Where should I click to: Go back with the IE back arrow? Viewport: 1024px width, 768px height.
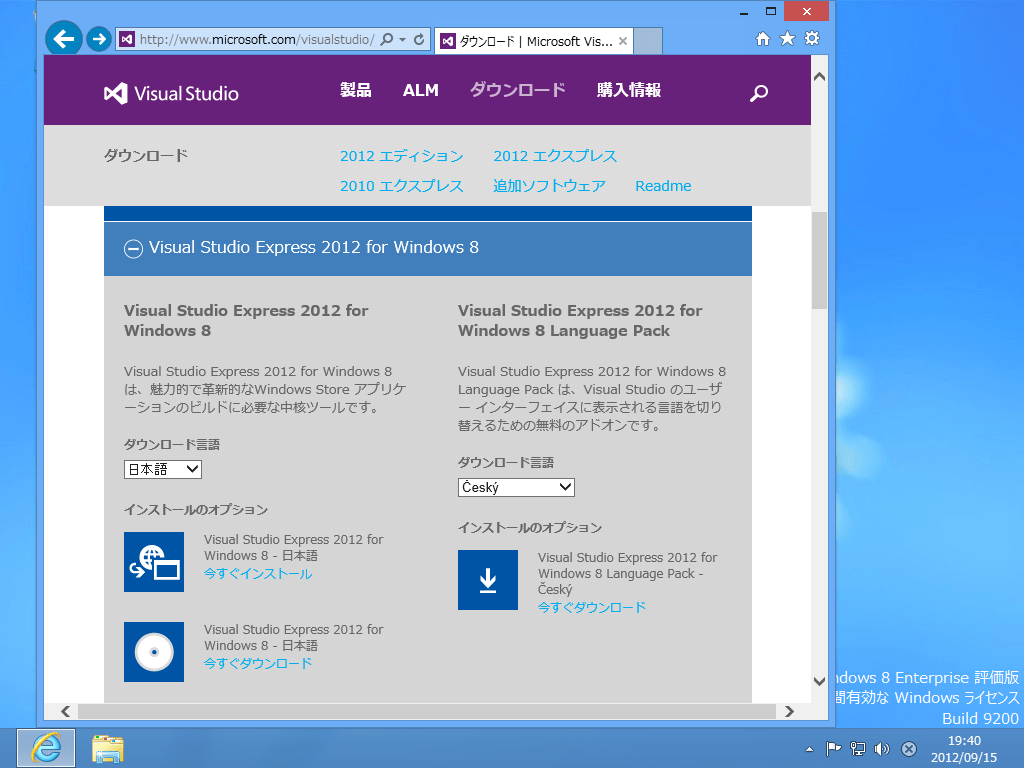[x=63, y=39]
